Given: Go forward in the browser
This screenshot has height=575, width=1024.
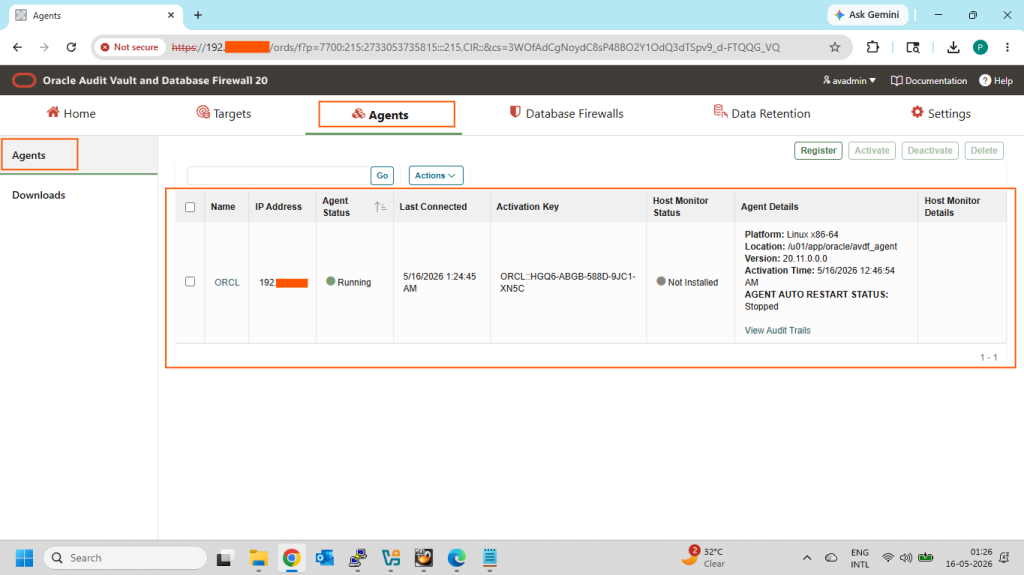Looking at the screenshot, I should pyautogui.click(x=44, y=47).
